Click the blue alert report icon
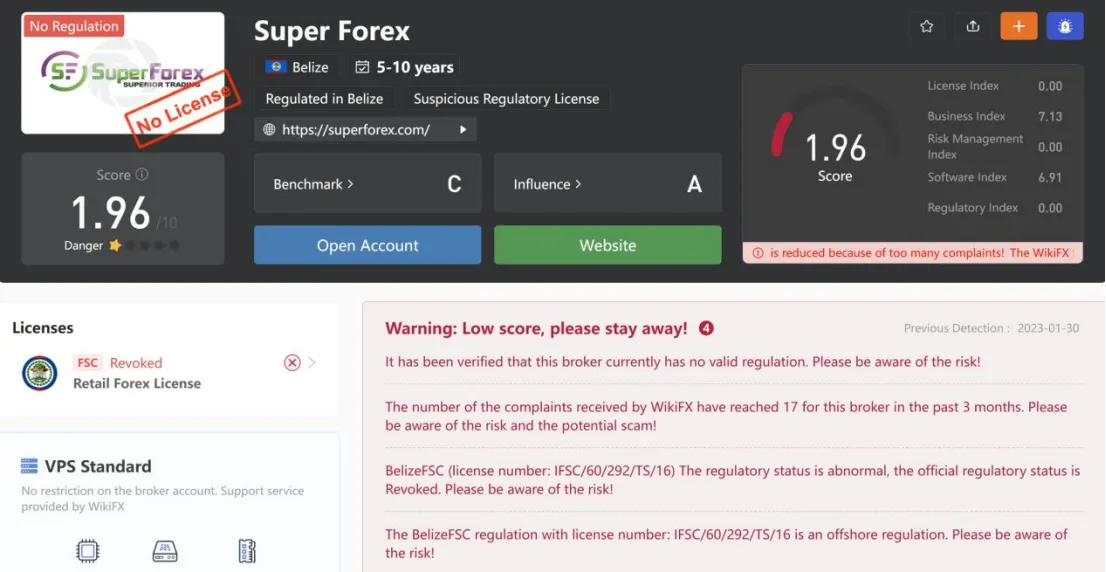 (1065, 26)
